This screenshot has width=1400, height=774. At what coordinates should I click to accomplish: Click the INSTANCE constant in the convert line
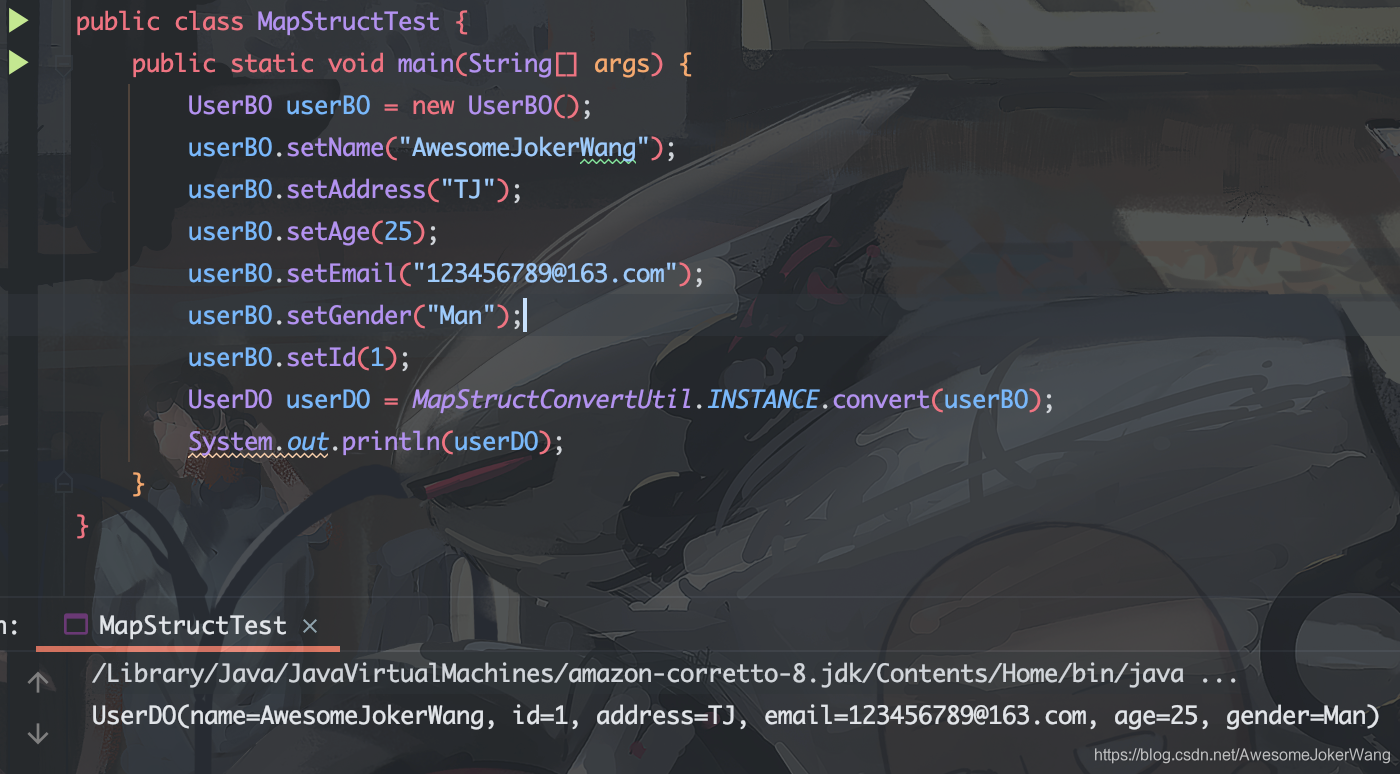(x=763, y=400)
